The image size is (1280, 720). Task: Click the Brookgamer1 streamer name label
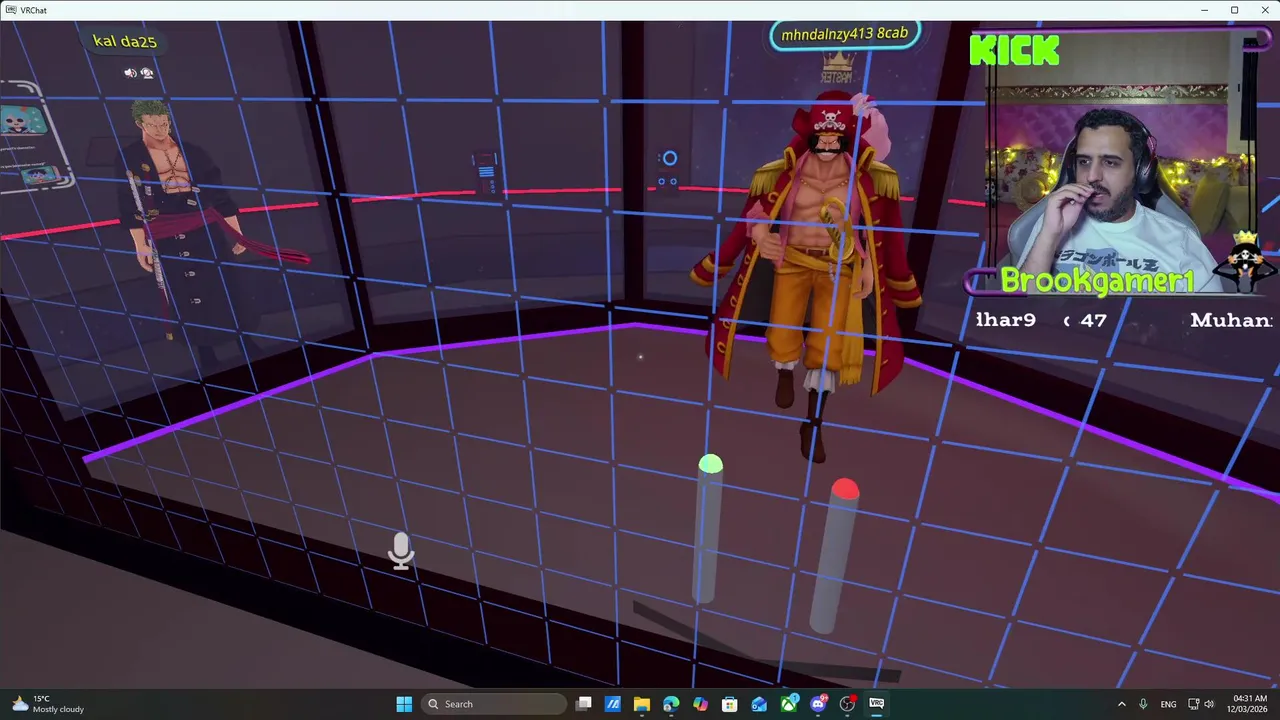(x=1097, y=281)
